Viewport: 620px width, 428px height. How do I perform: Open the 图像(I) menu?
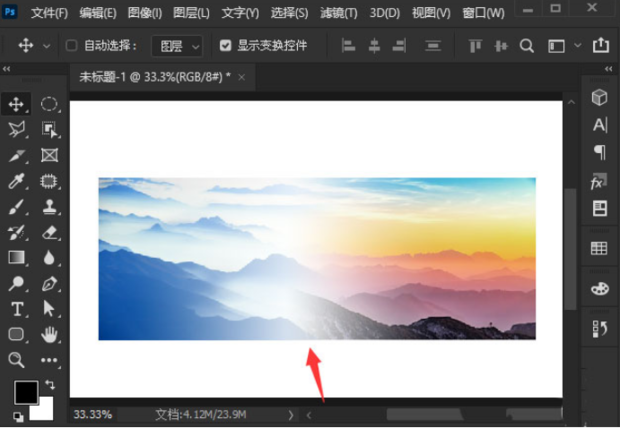pyautogui.click(x=145, y=13)
